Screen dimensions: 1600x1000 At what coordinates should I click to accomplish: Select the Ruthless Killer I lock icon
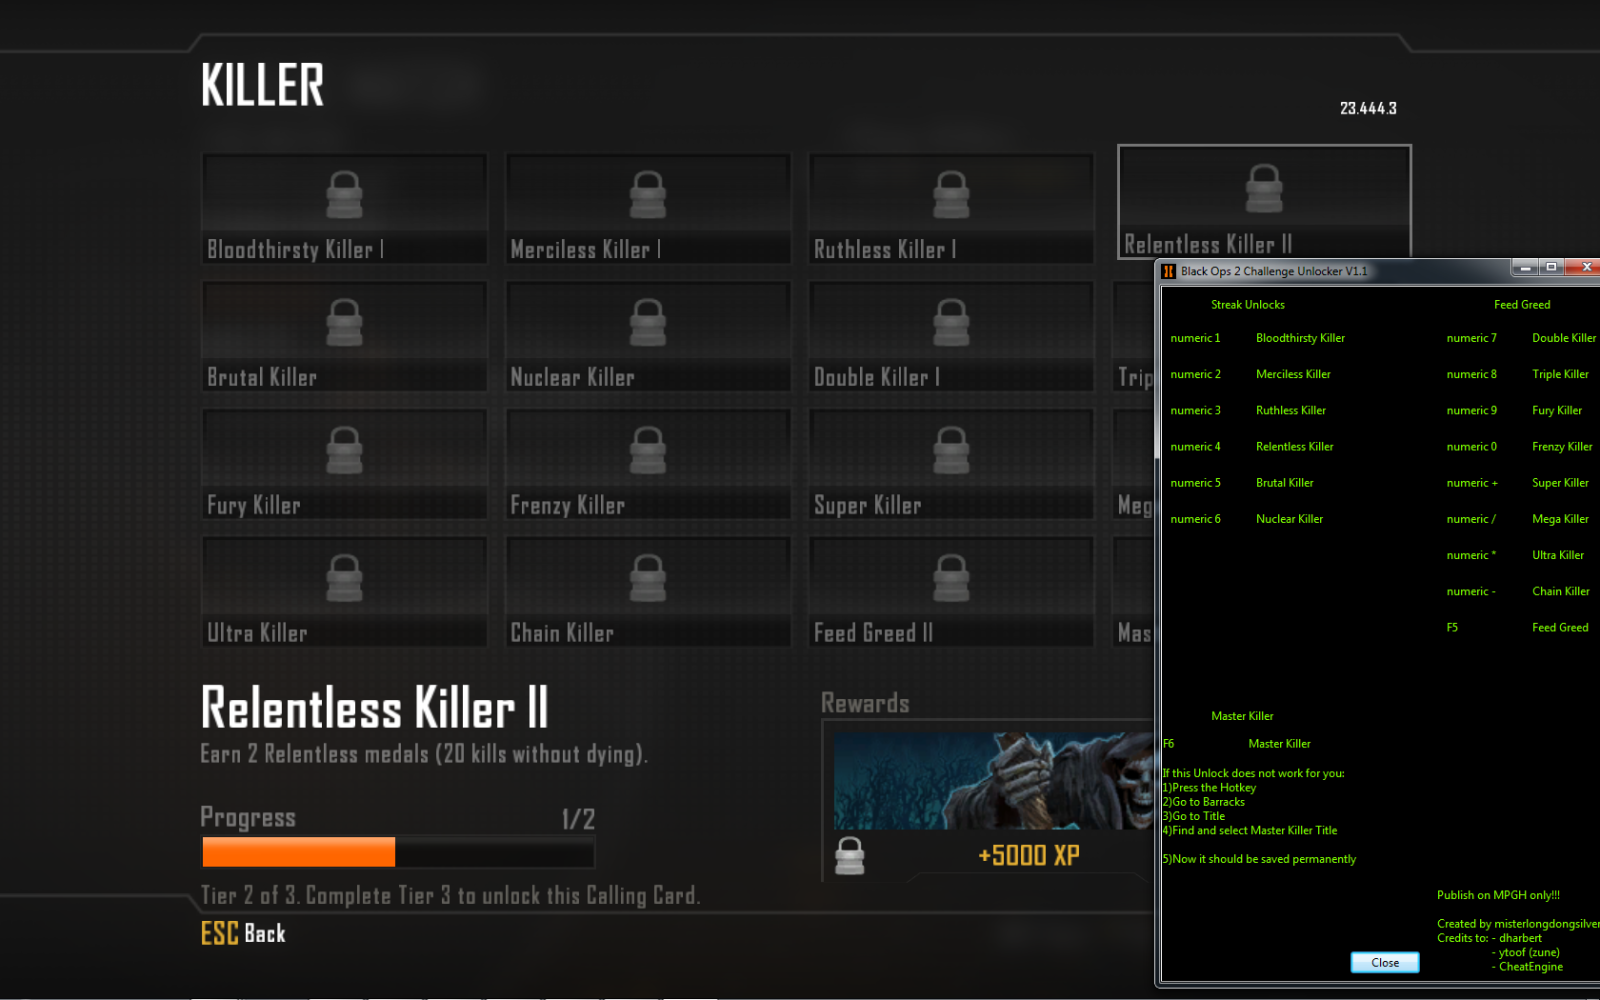[x=951, y=194]
